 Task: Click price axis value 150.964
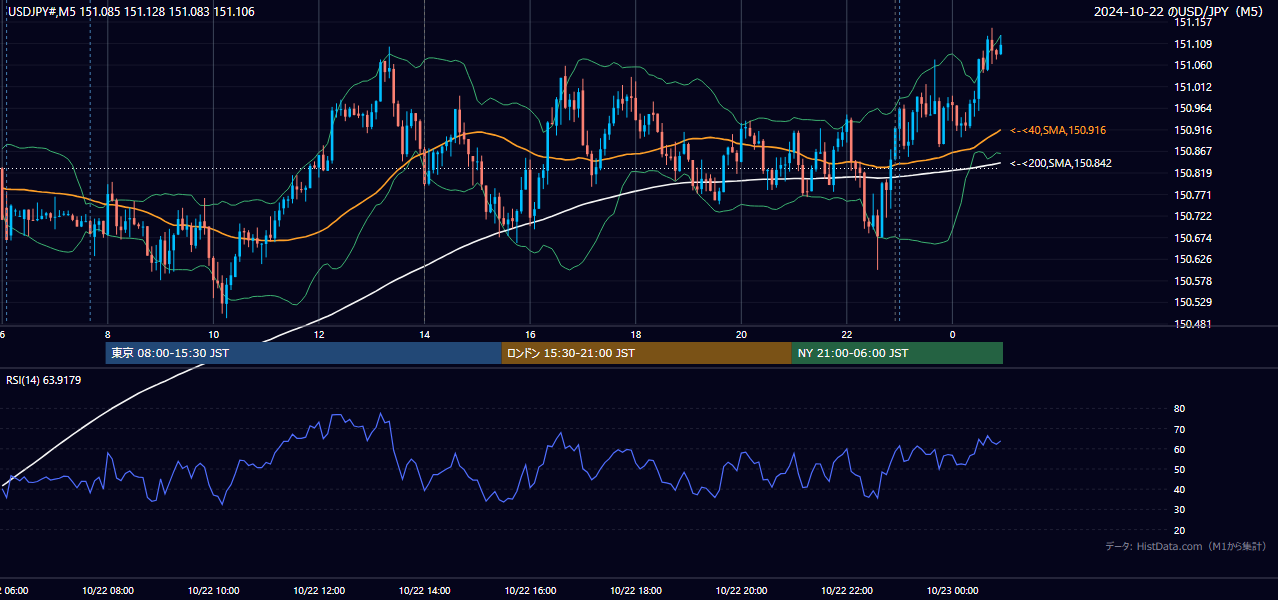(1192, 108)
